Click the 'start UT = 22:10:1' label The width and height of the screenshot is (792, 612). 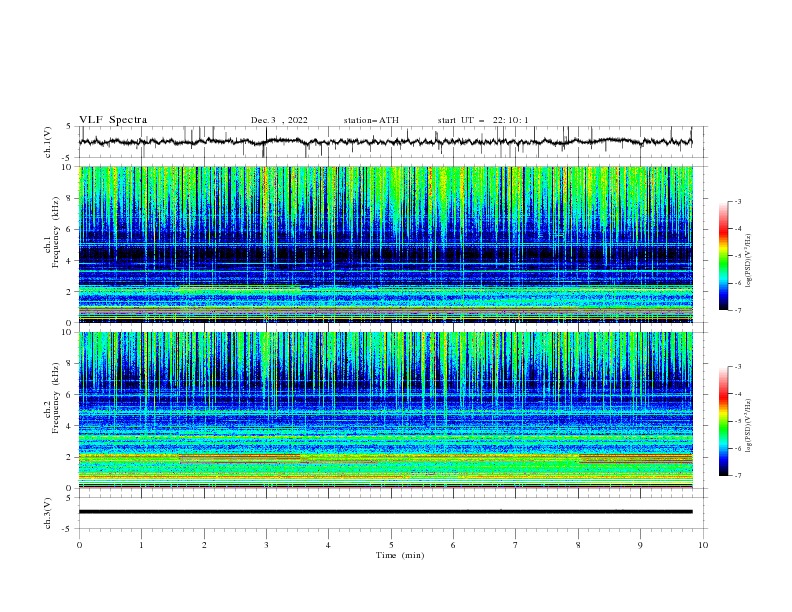coord(483,120)
